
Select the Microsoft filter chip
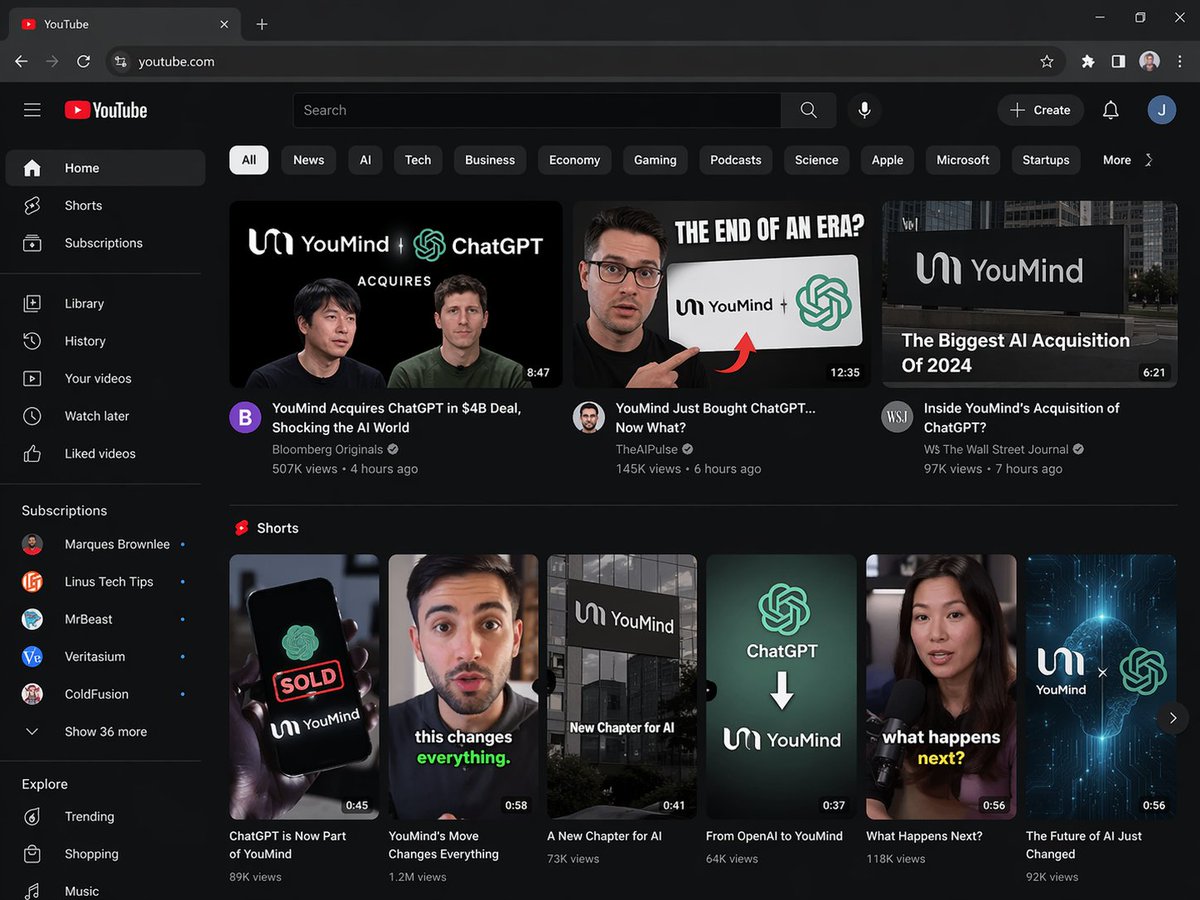tap(963, 160)
